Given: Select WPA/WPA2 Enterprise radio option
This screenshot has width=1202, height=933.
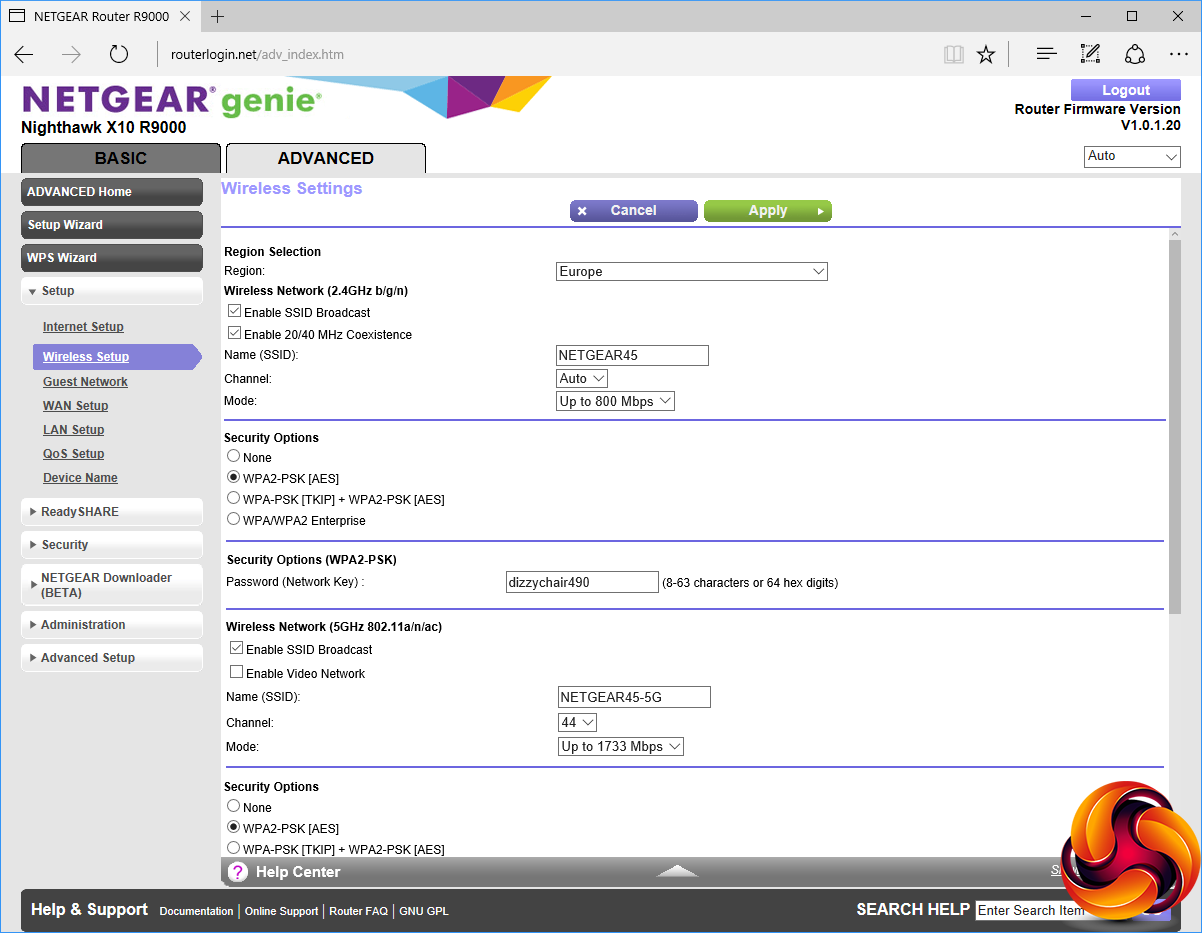Looking at the screenshot, I should (234, 520).
